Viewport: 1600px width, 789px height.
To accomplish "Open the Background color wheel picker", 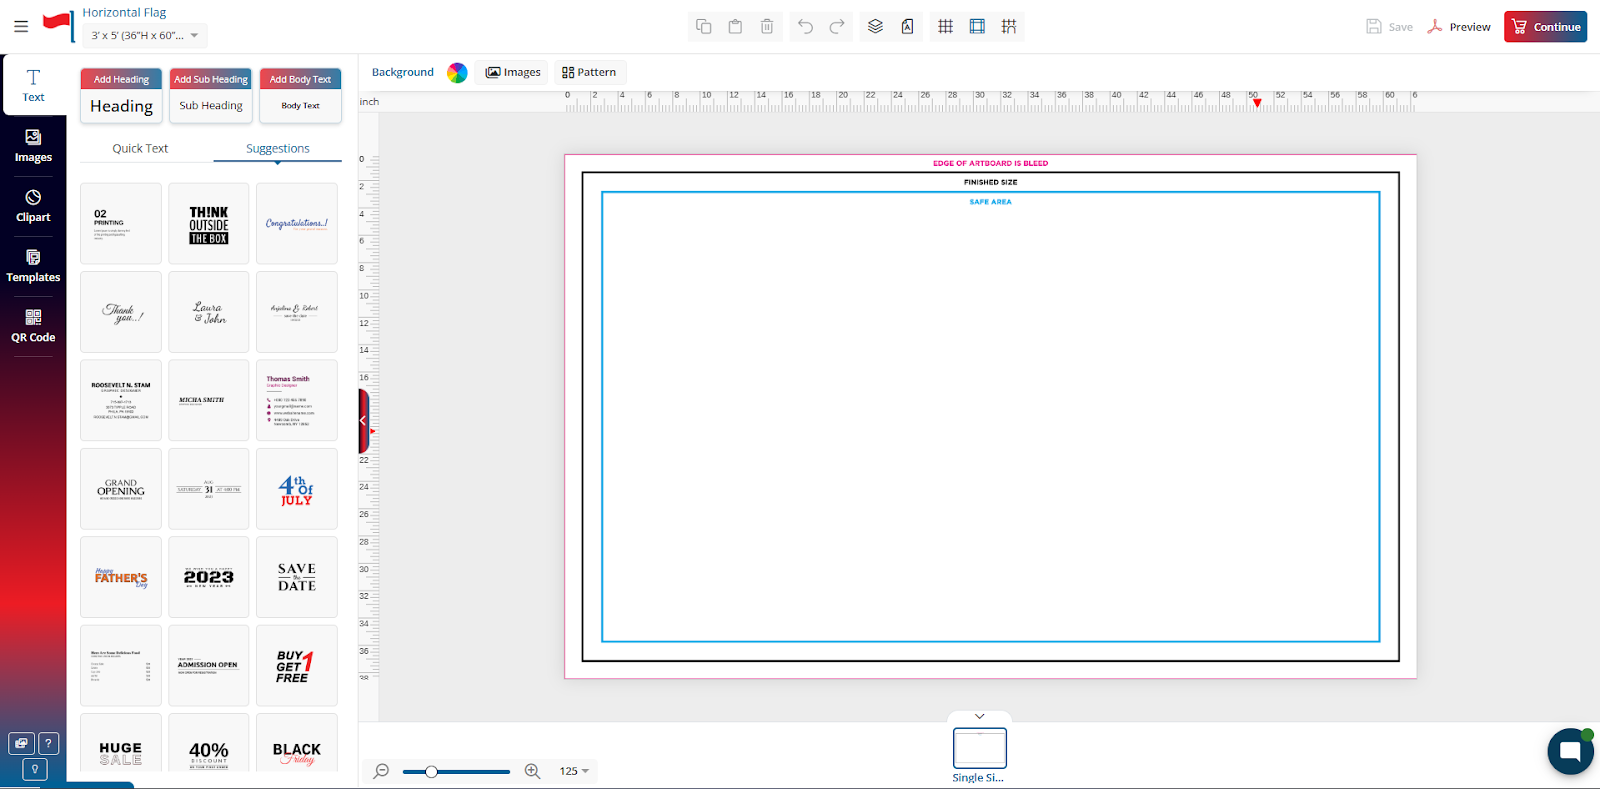I will 457,72.
